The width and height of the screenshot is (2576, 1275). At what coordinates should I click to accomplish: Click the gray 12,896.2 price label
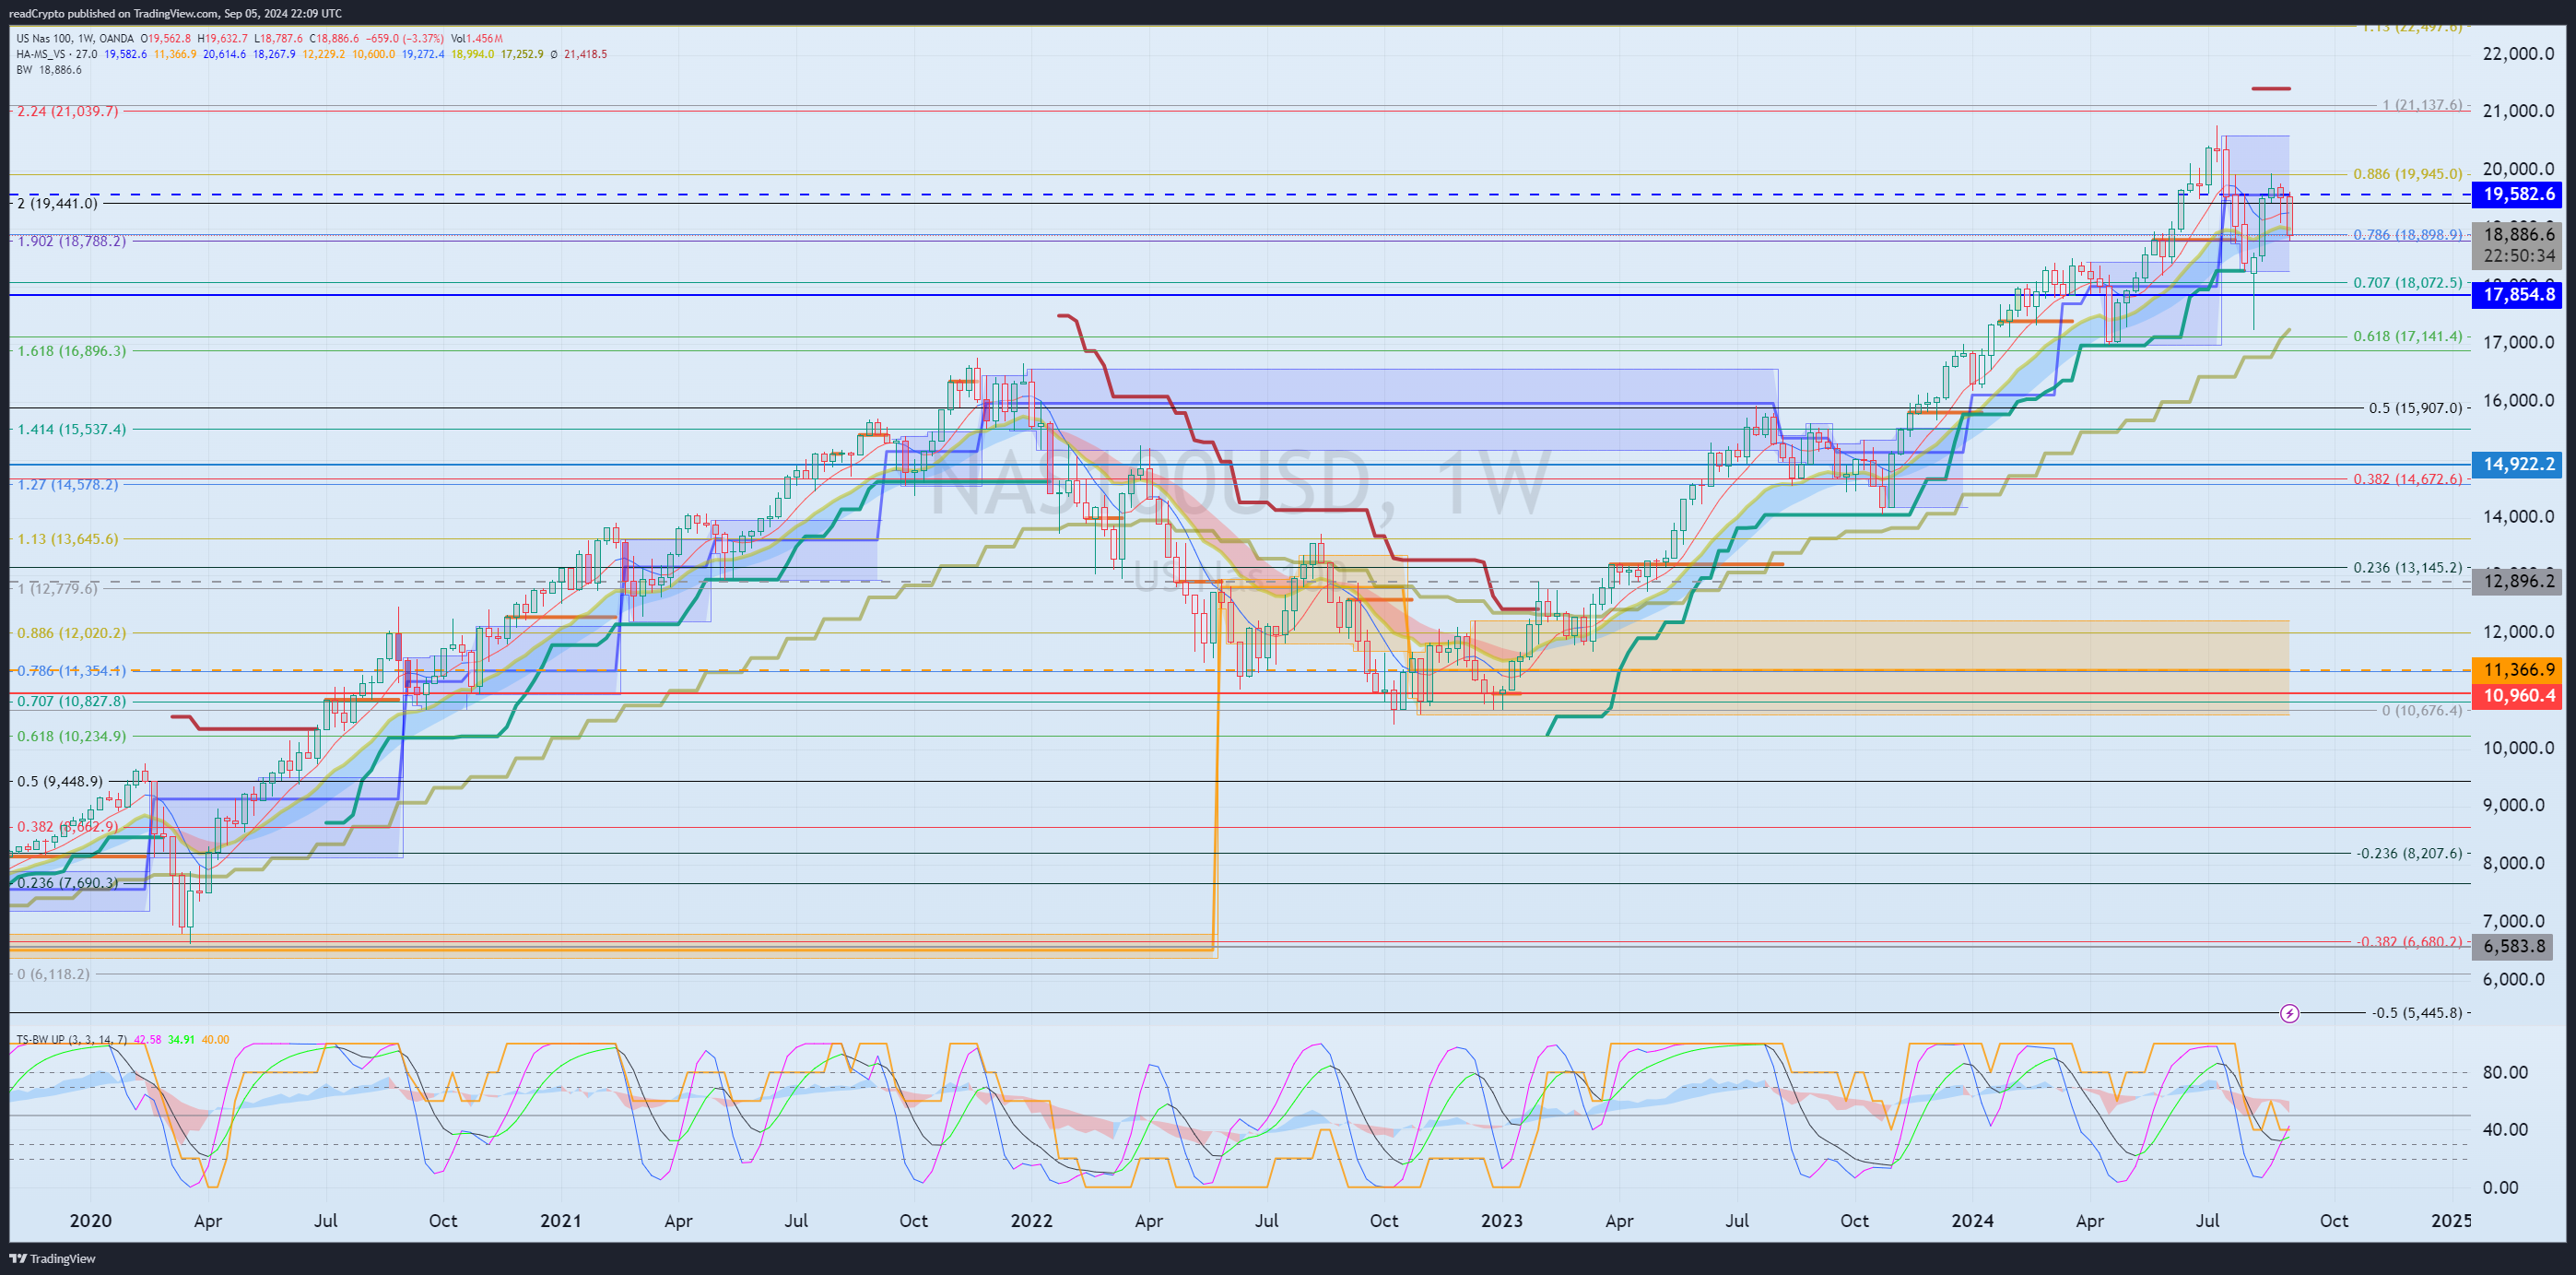click(x=2516, y=580)
